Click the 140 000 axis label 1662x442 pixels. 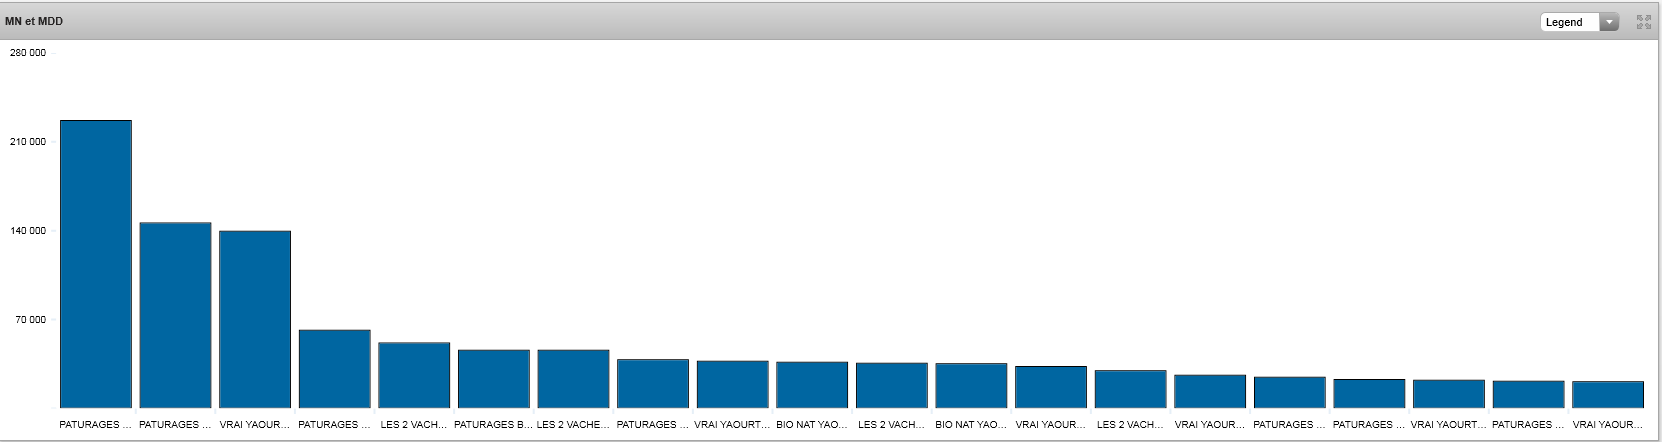click(28, 231)
